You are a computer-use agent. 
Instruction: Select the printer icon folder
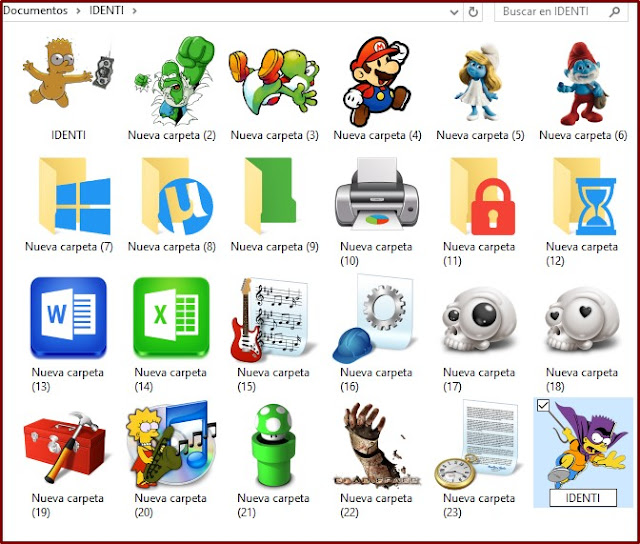tap(377, 194)
